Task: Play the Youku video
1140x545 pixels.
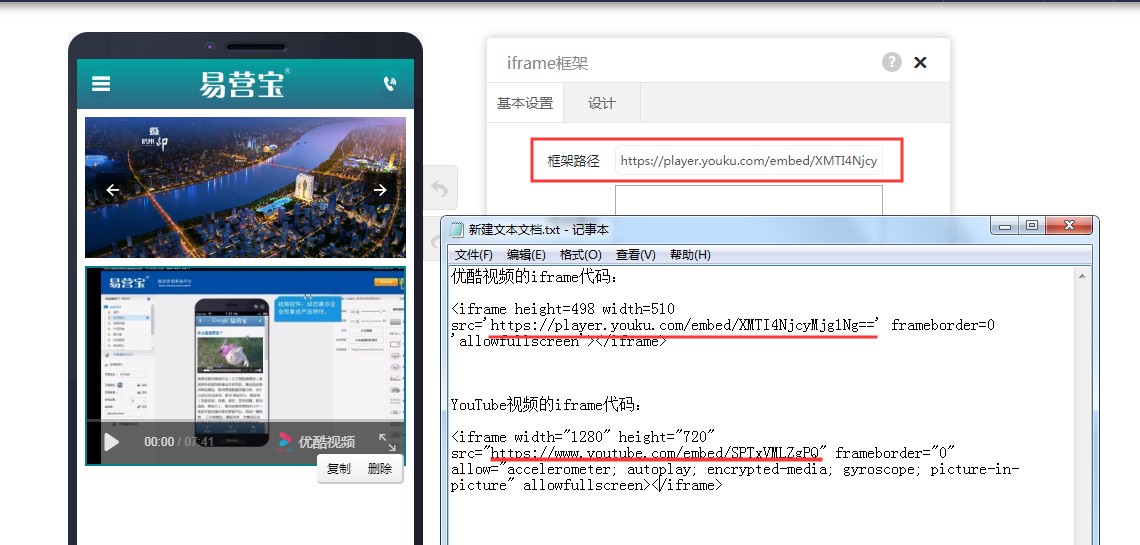Action: coord(111,442)
